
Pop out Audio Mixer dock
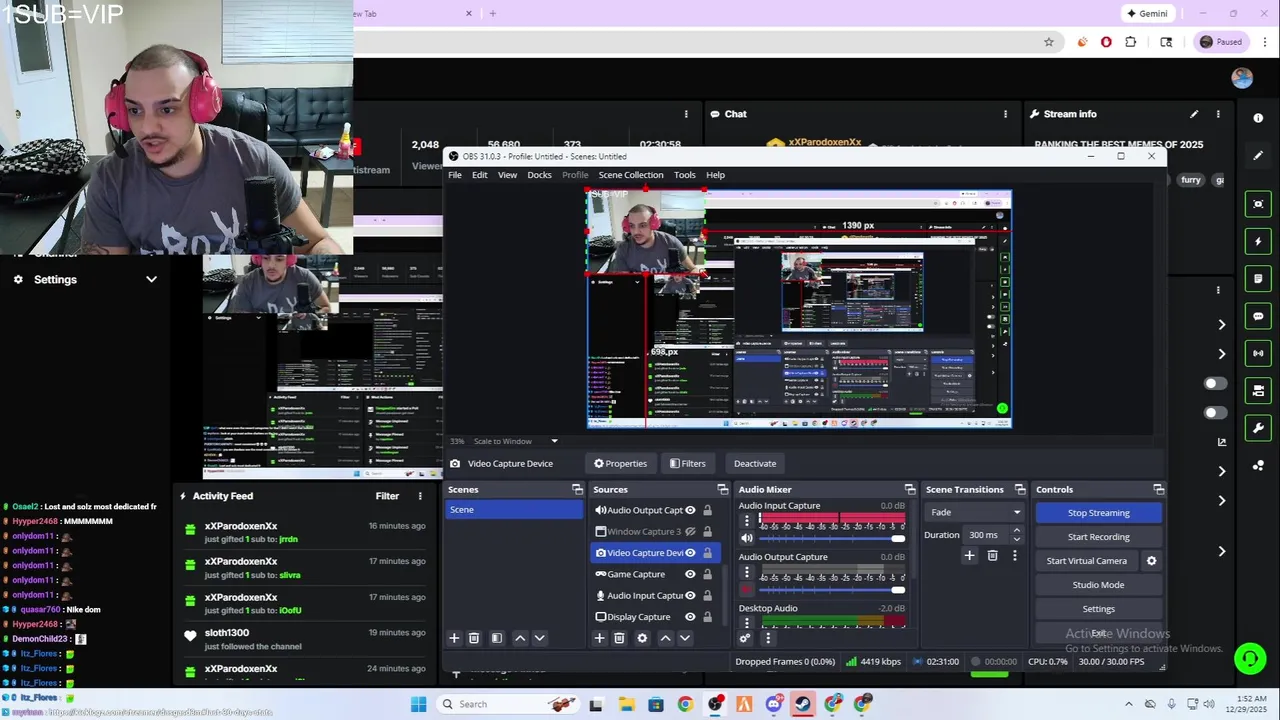[910, 490]
